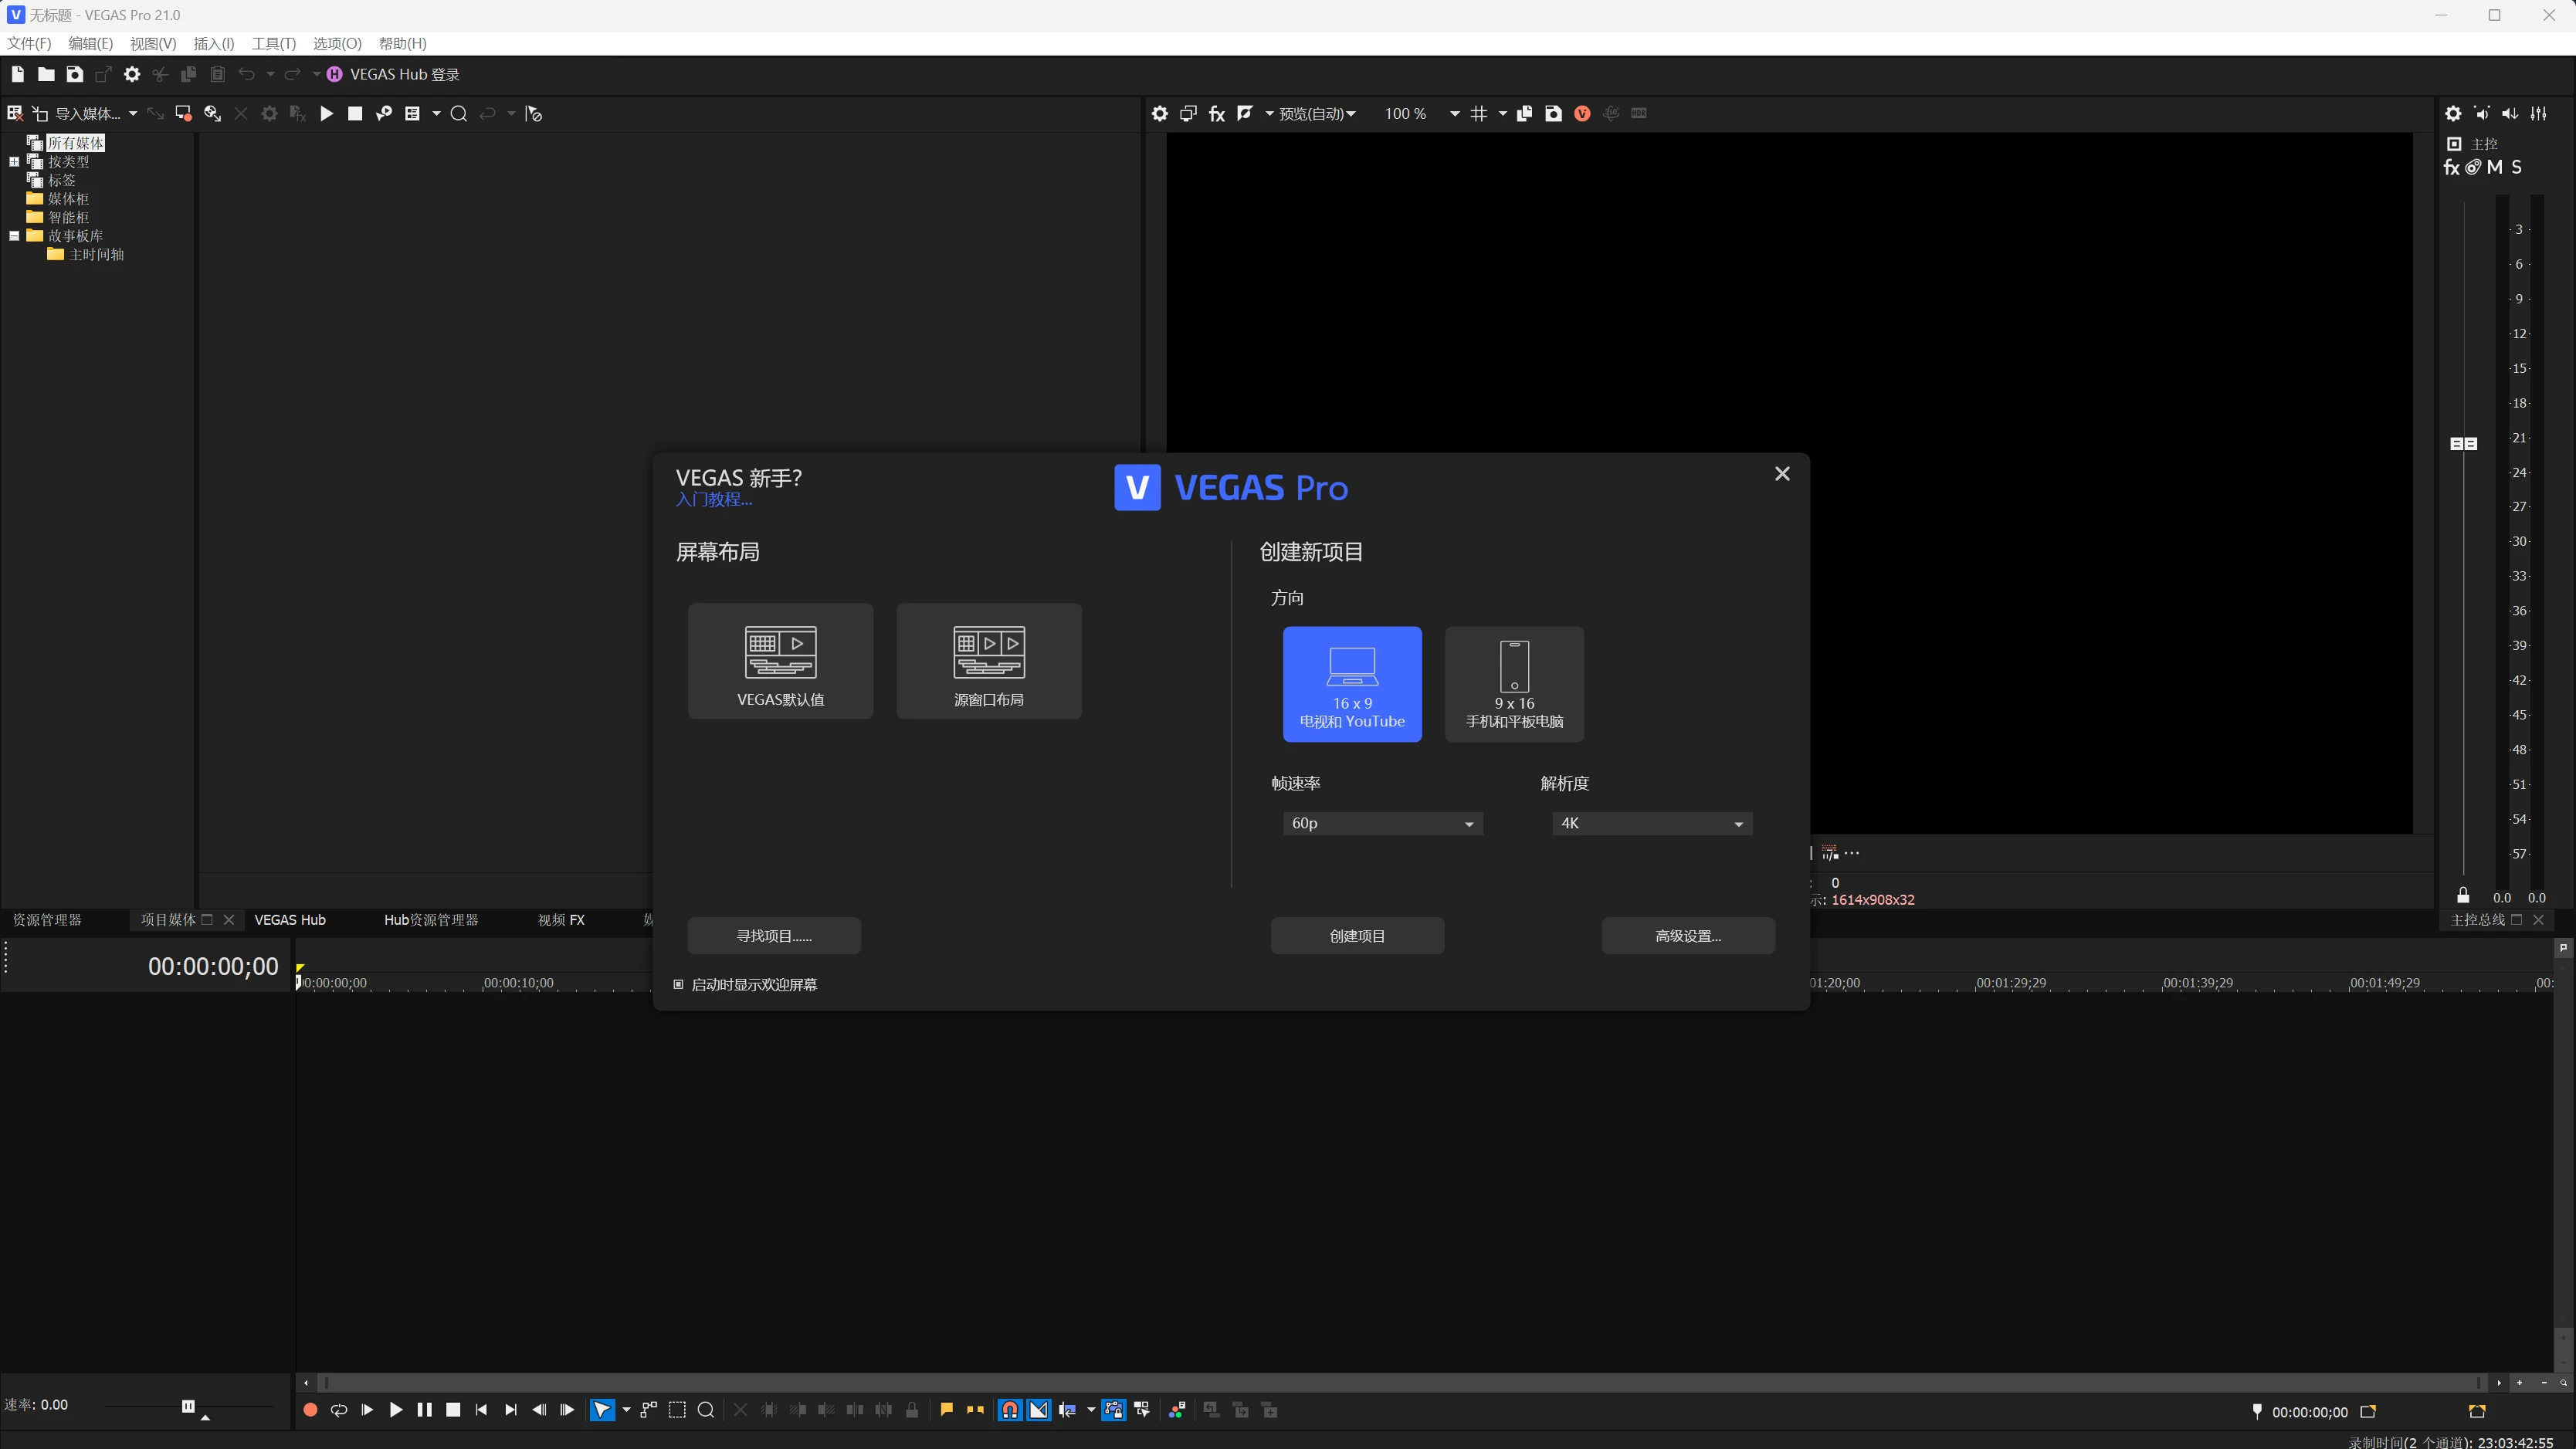Click the New project icon in the main toolbar
Image resolution: width=2576 pixels, height=1449 pixels.
tap(17, 74)
